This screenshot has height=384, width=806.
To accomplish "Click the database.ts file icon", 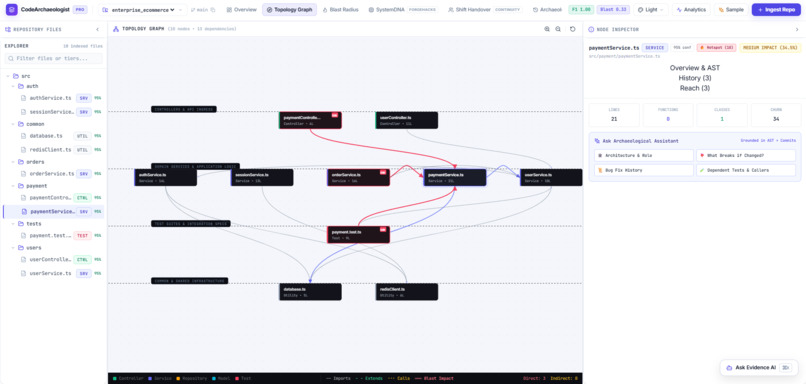I will click(x=23, y=136).
